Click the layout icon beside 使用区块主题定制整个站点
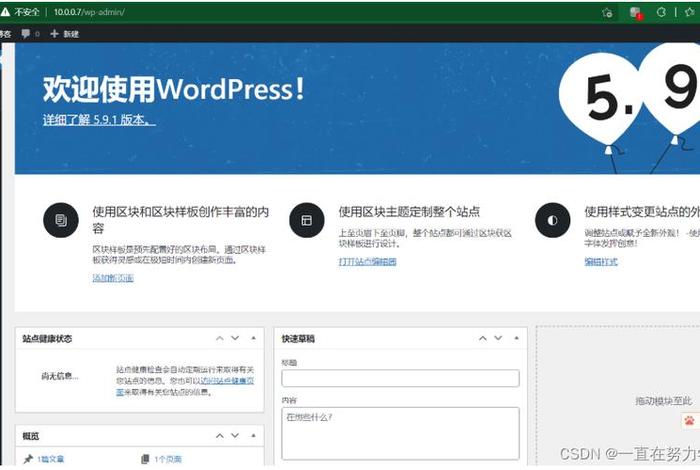The width and height of the screenshot is (700, 470). [x=307, y=220]
